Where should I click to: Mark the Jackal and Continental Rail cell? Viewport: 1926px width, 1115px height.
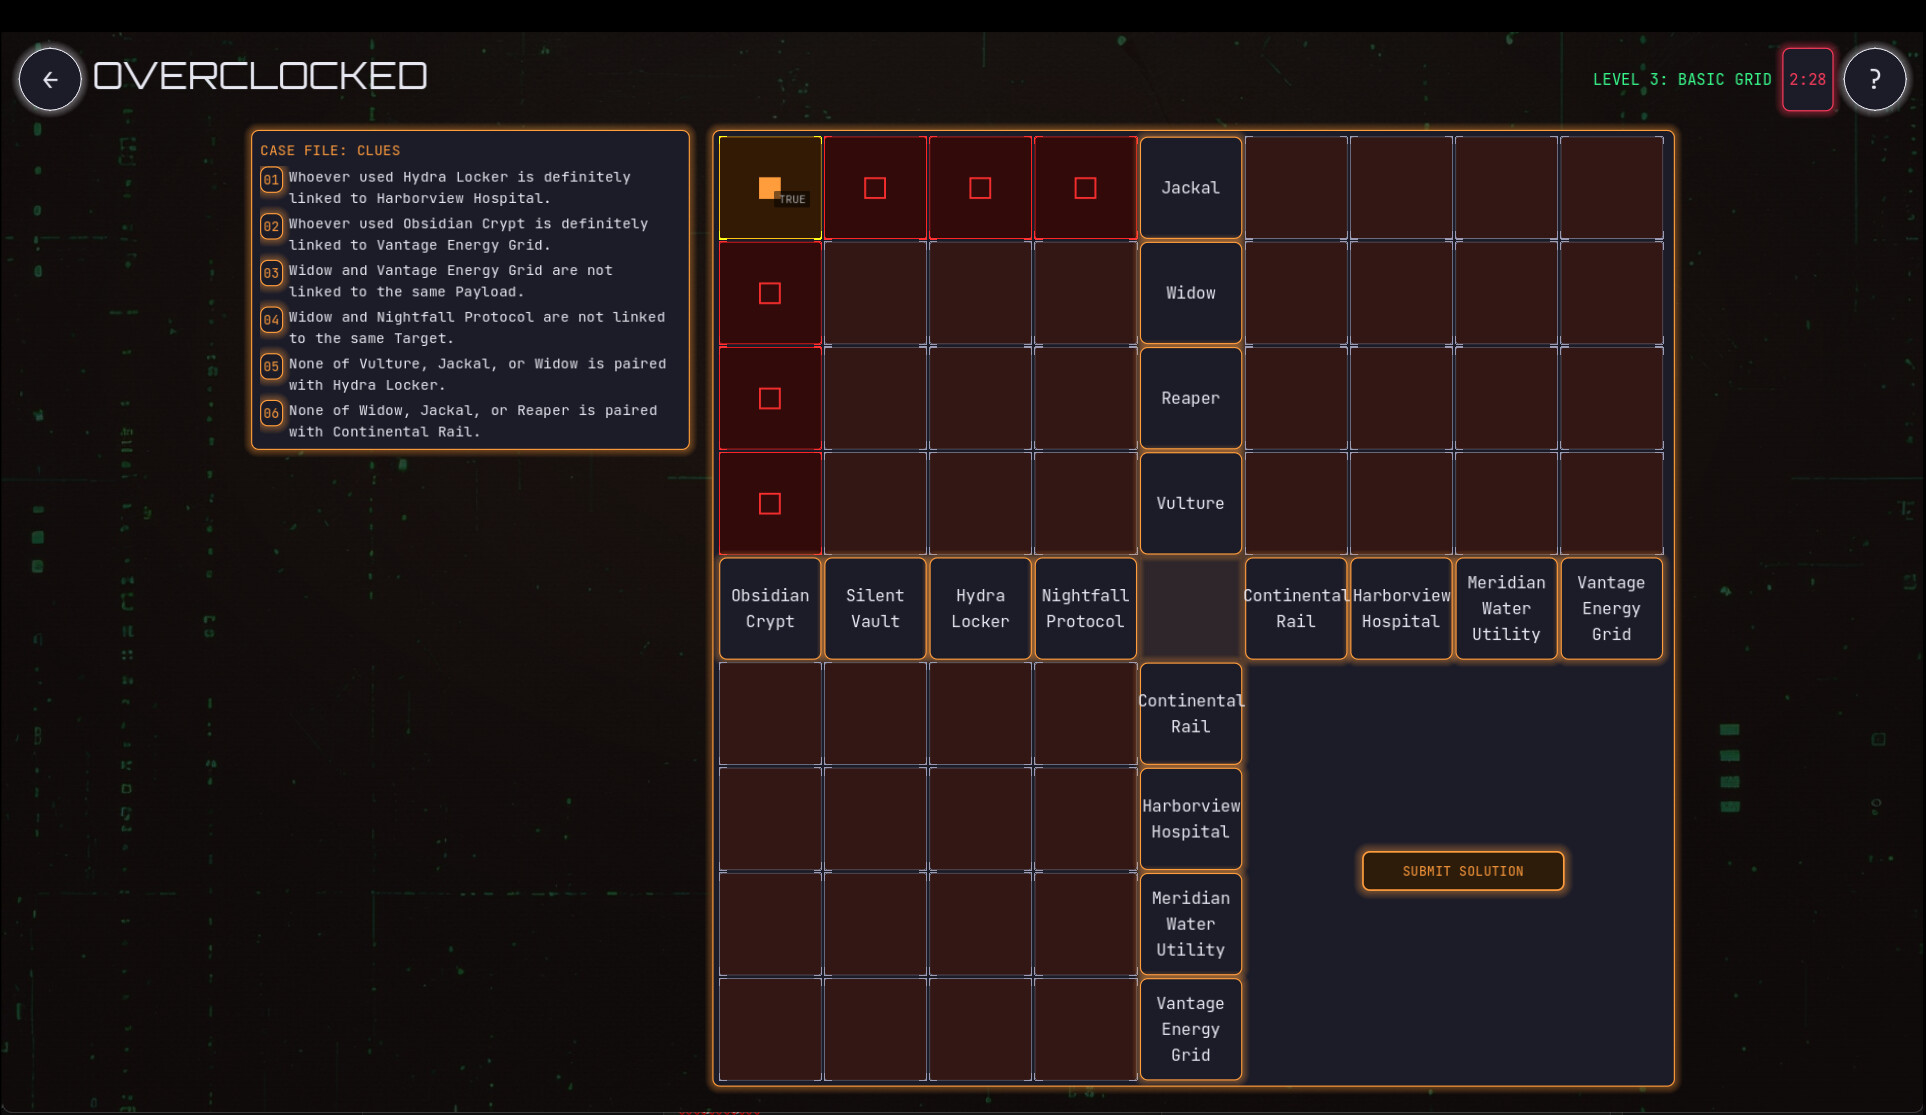1296,188
